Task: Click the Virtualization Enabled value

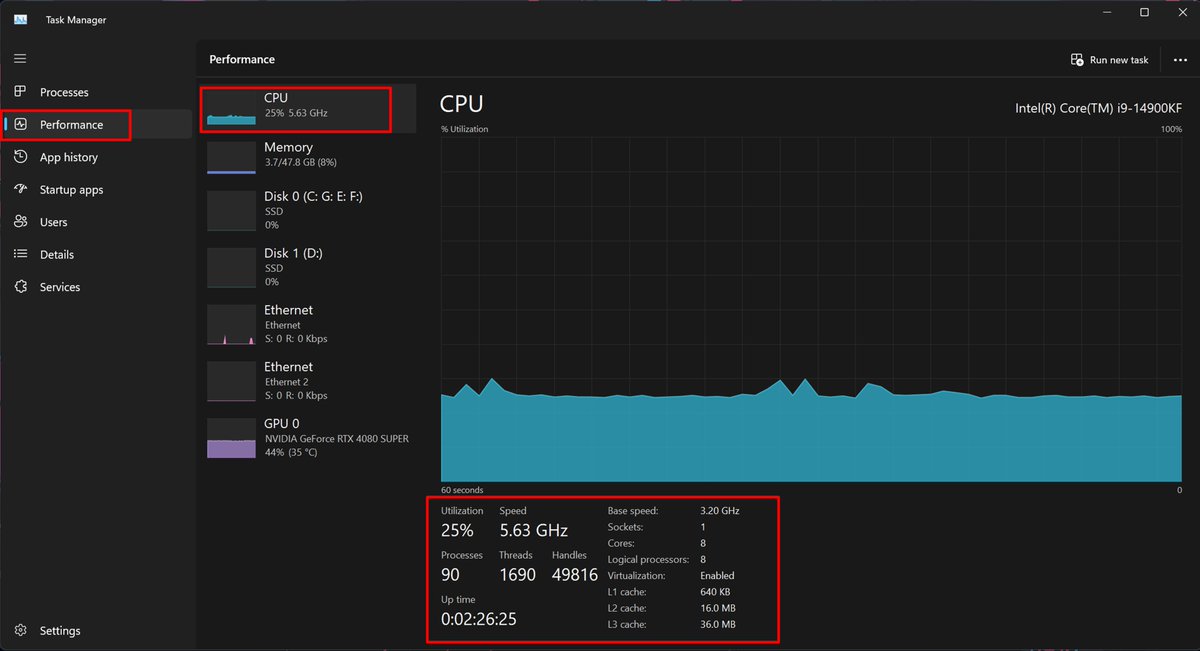Action: coord(717,576)
